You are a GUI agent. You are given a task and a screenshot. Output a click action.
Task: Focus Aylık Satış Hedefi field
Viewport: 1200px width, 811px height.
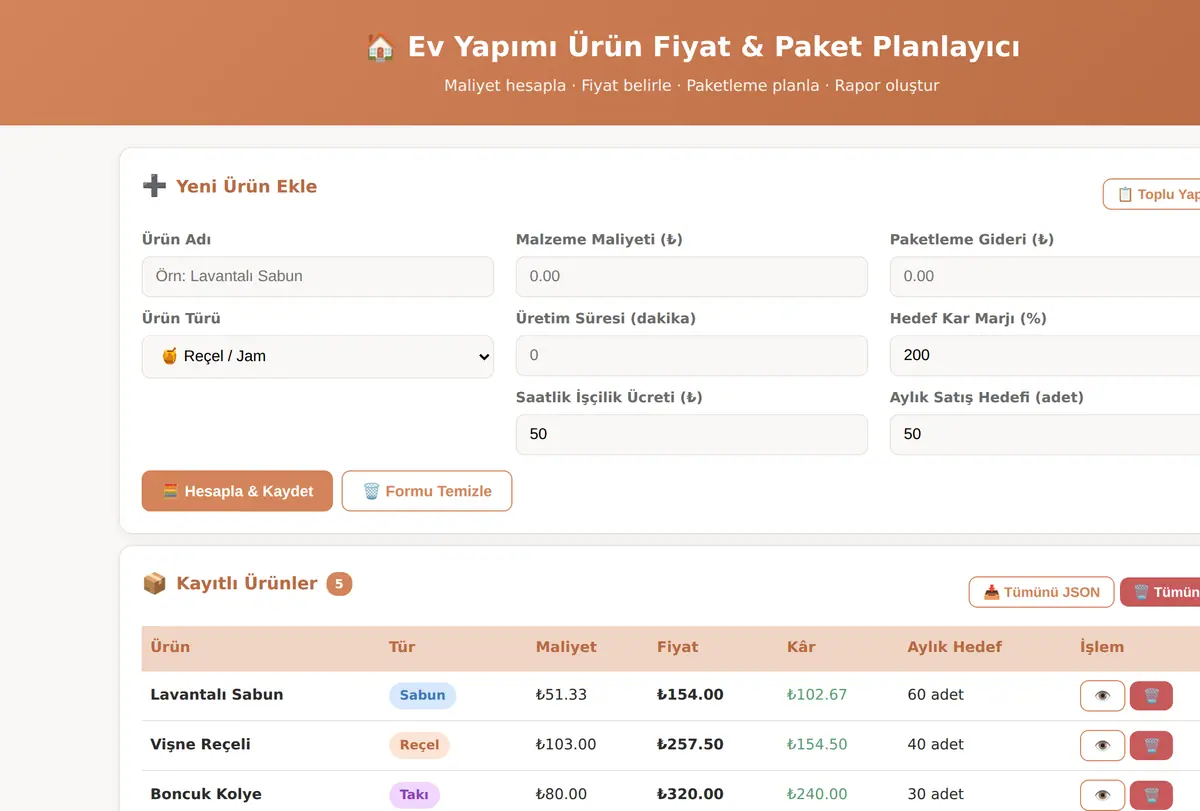[x=1045, y=434]
